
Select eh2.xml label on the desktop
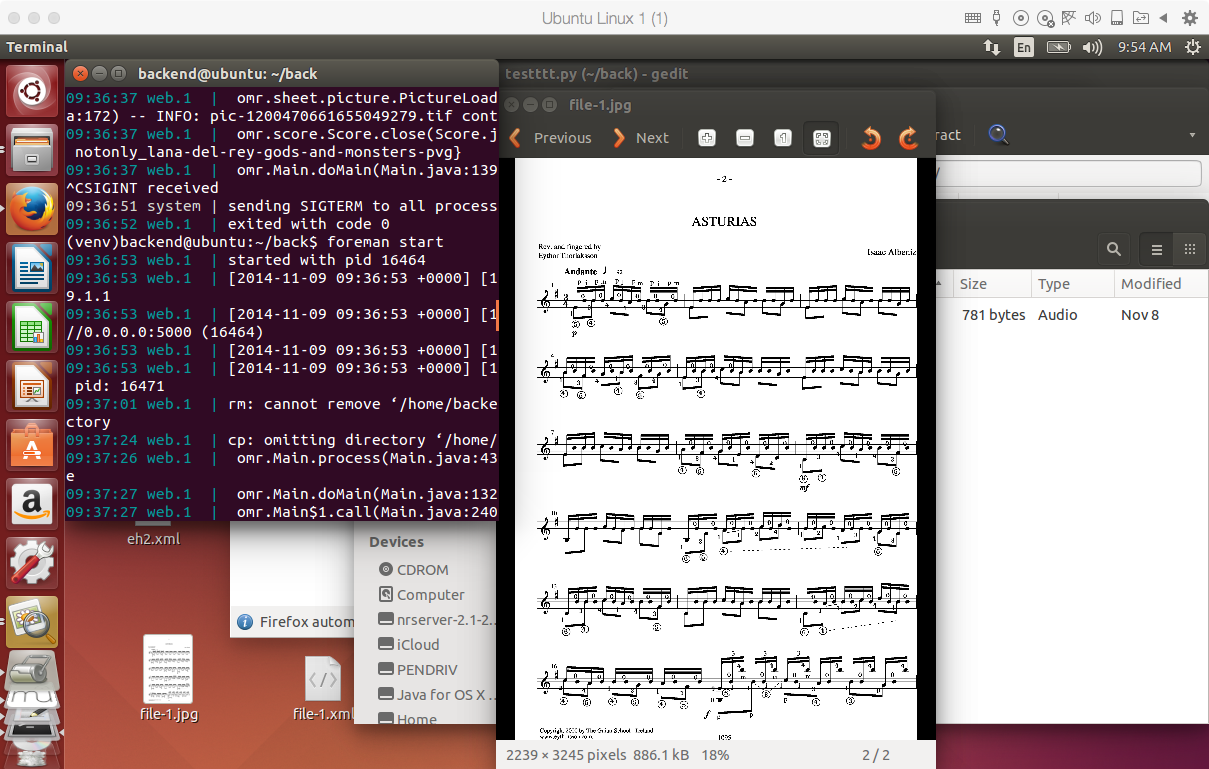click(153, 537)
